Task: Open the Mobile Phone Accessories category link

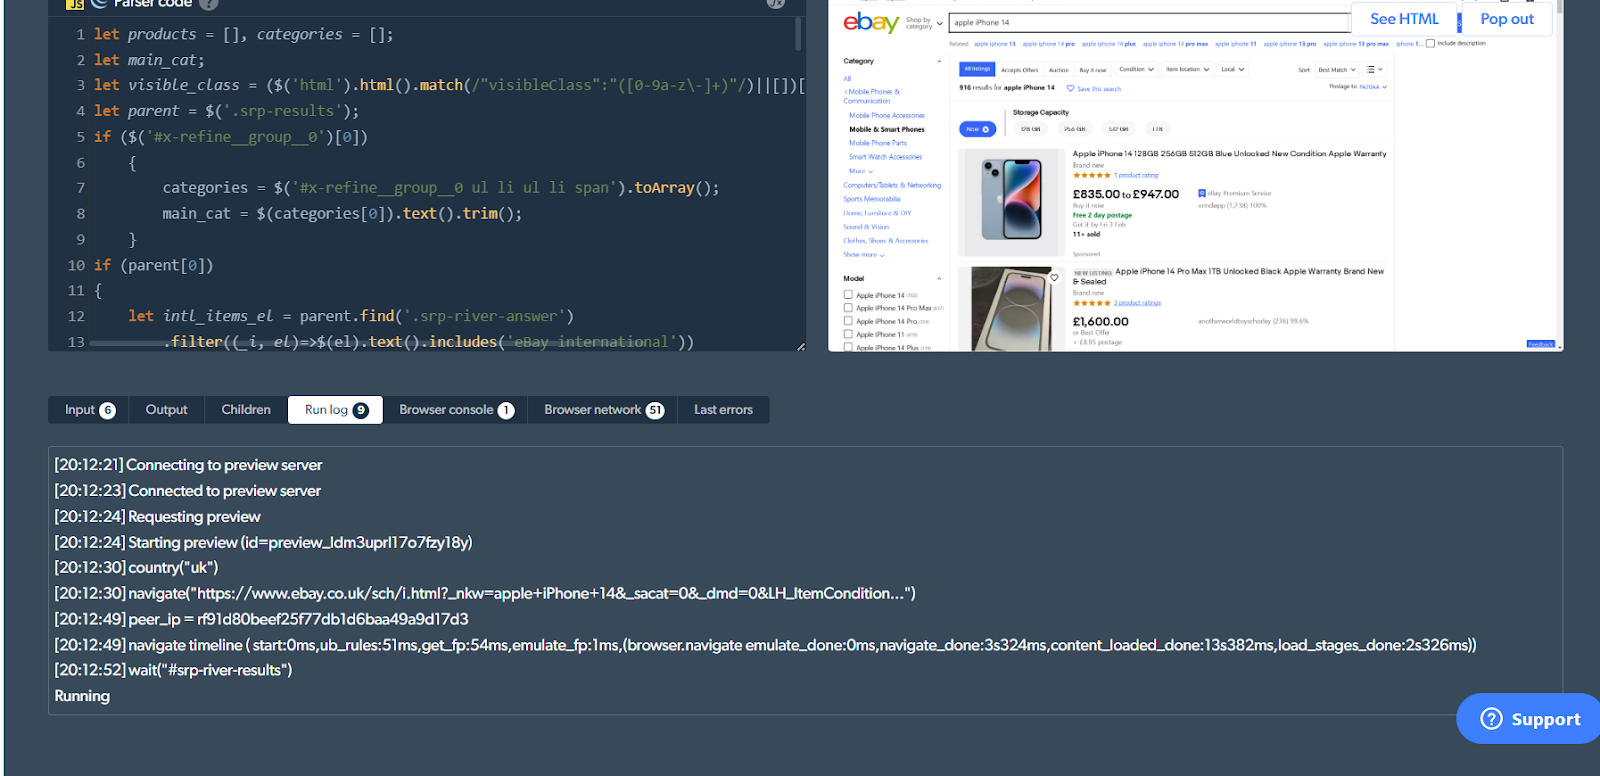Action: pyautogui.click(x=887, y=116)
